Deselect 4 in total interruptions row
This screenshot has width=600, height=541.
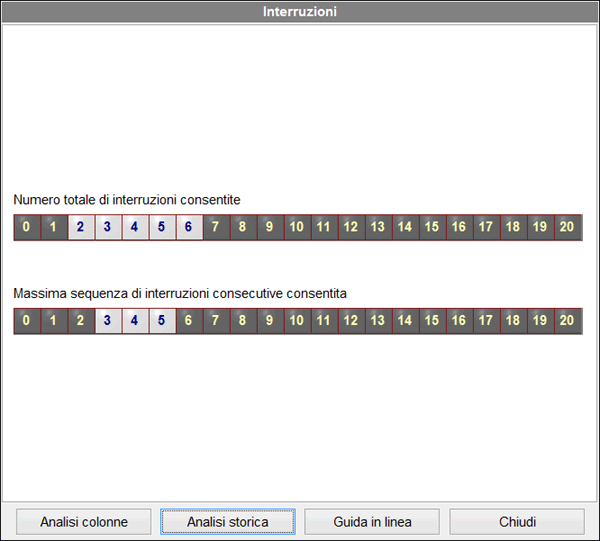[x=134, y=227]
